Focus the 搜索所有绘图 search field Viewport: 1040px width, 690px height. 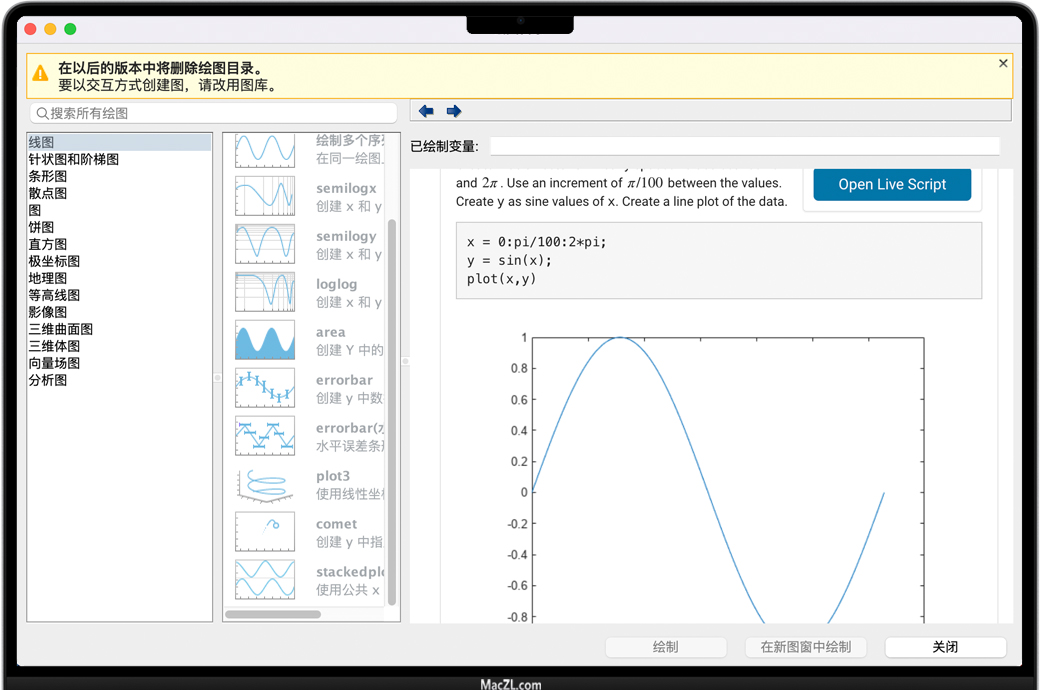tap(213, 113)
